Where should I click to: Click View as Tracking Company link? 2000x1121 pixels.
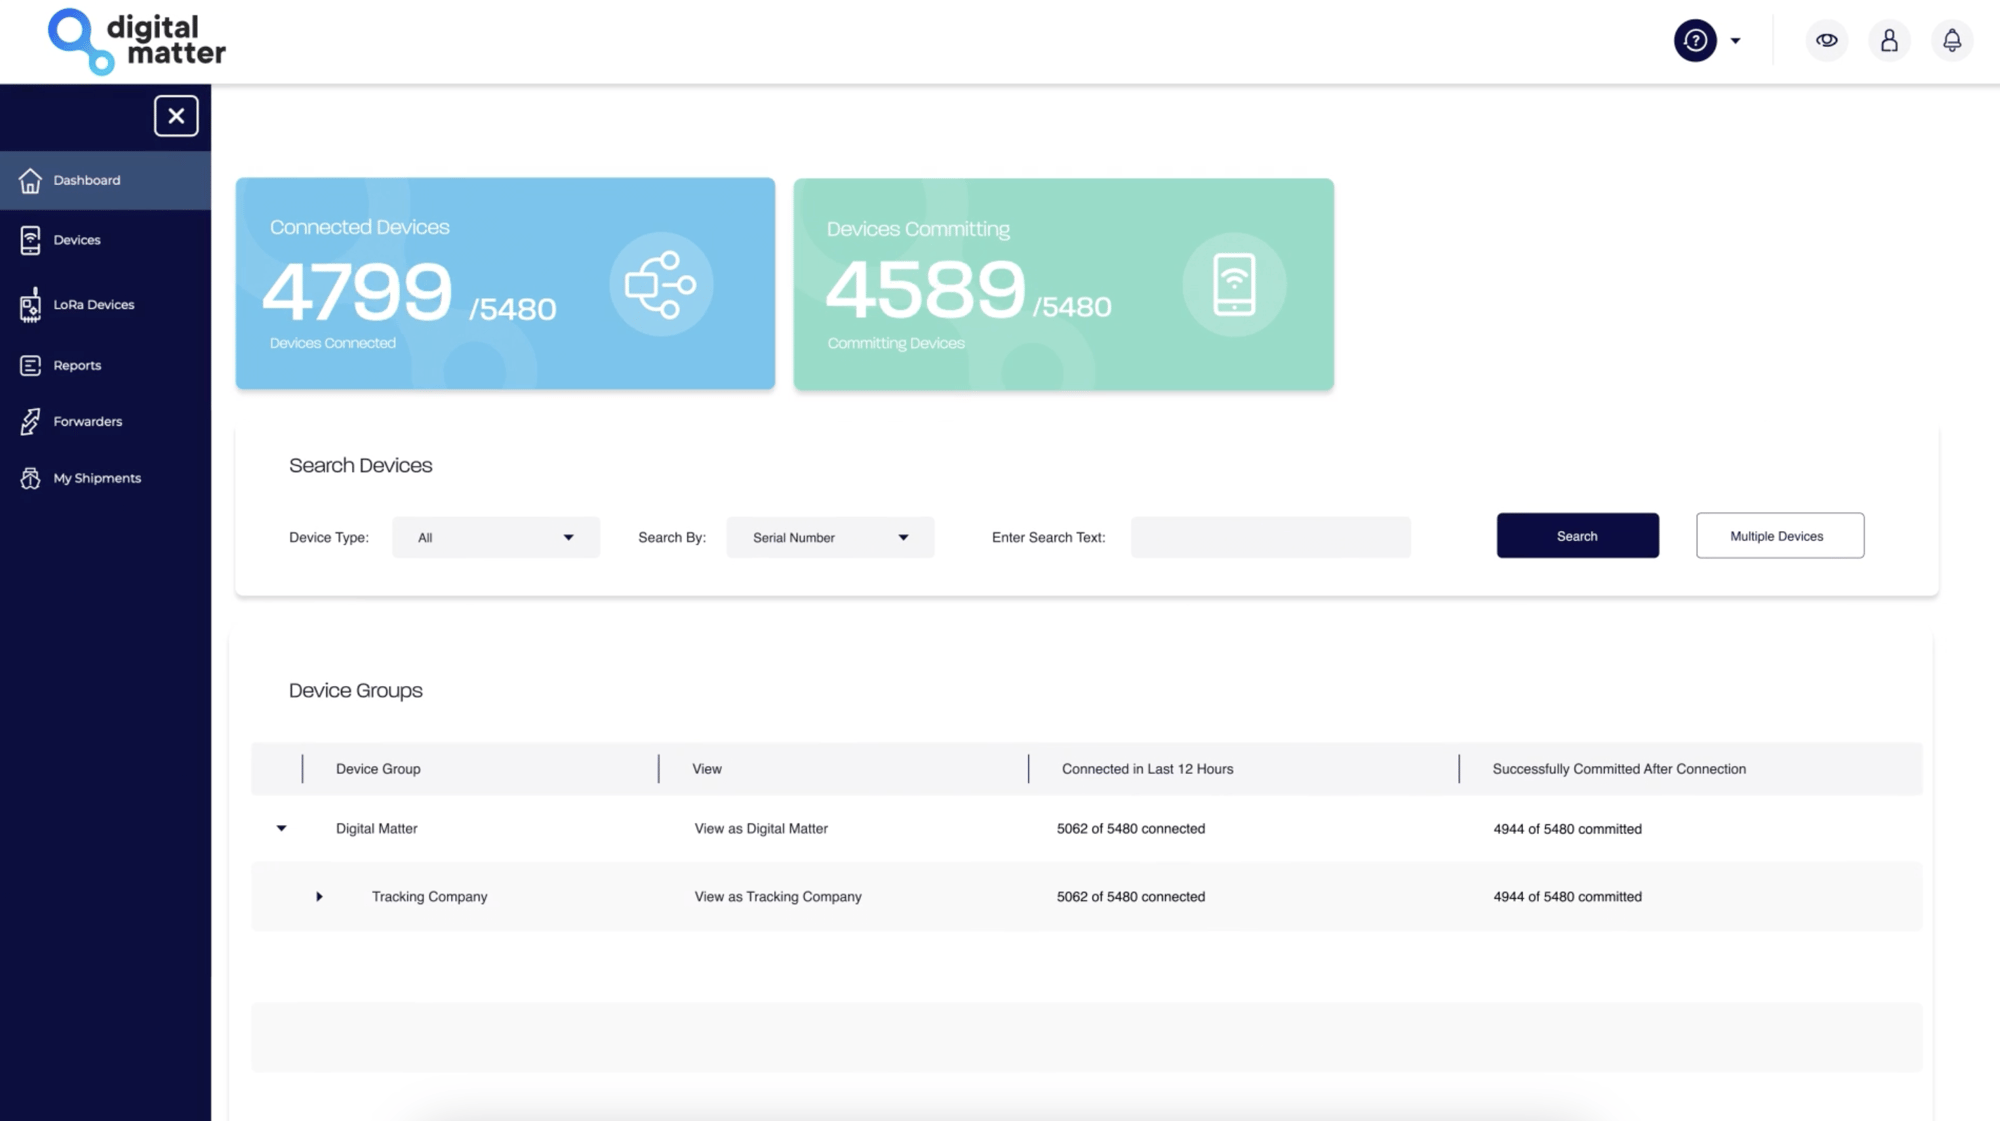(778, 897)
